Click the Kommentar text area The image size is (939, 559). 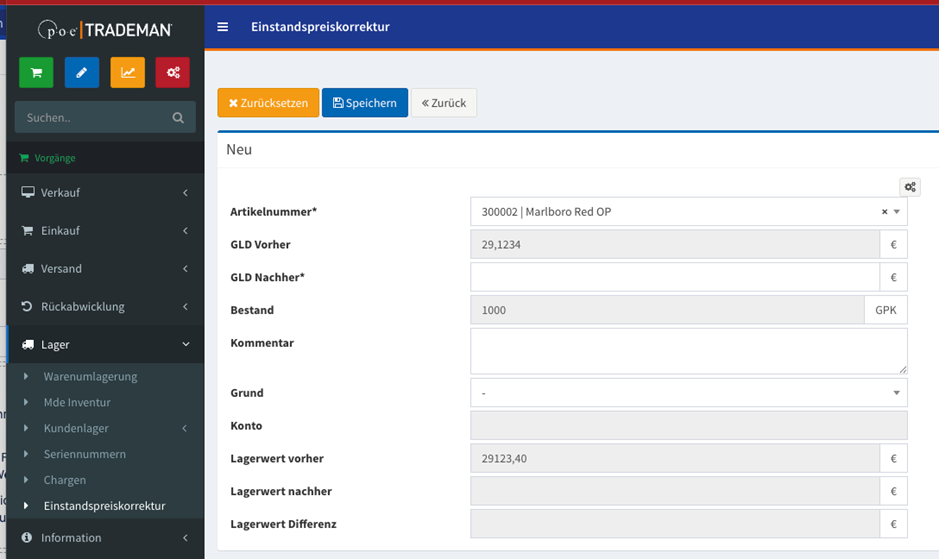(689, 351)
